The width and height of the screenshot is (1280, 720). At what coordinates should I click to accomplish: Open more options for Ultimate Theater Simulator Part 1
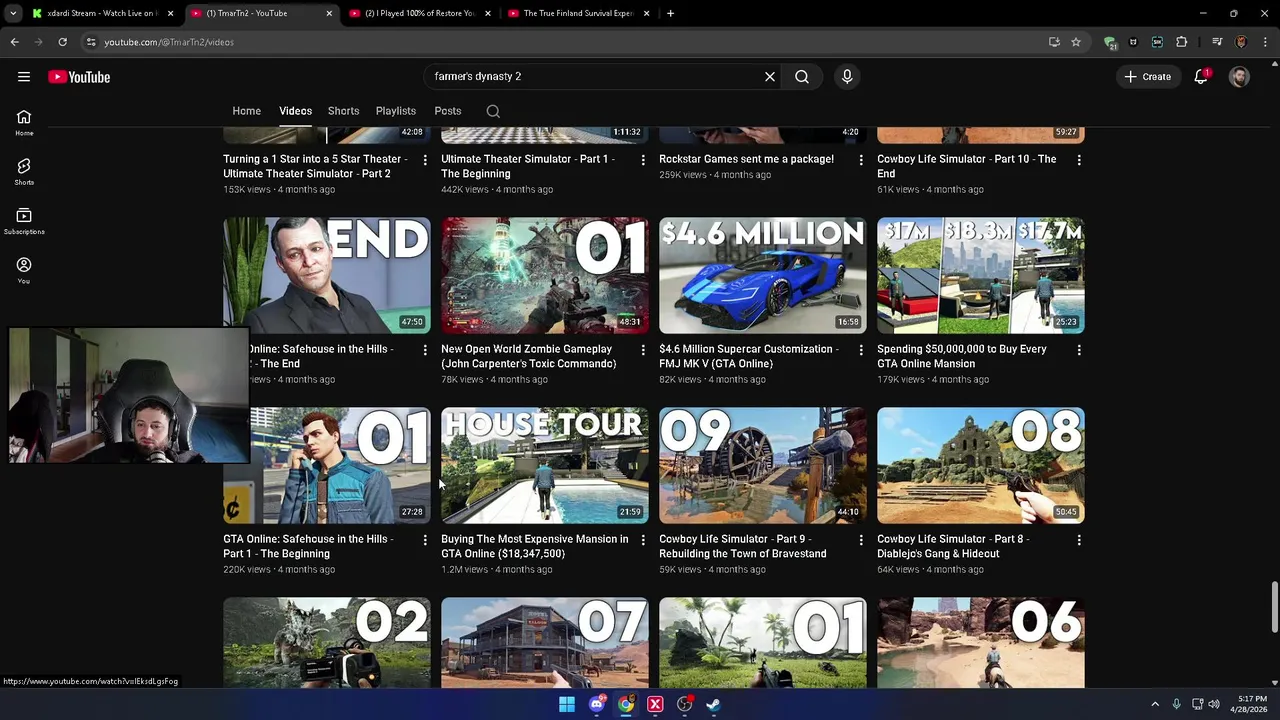click(x=643, y=160)
